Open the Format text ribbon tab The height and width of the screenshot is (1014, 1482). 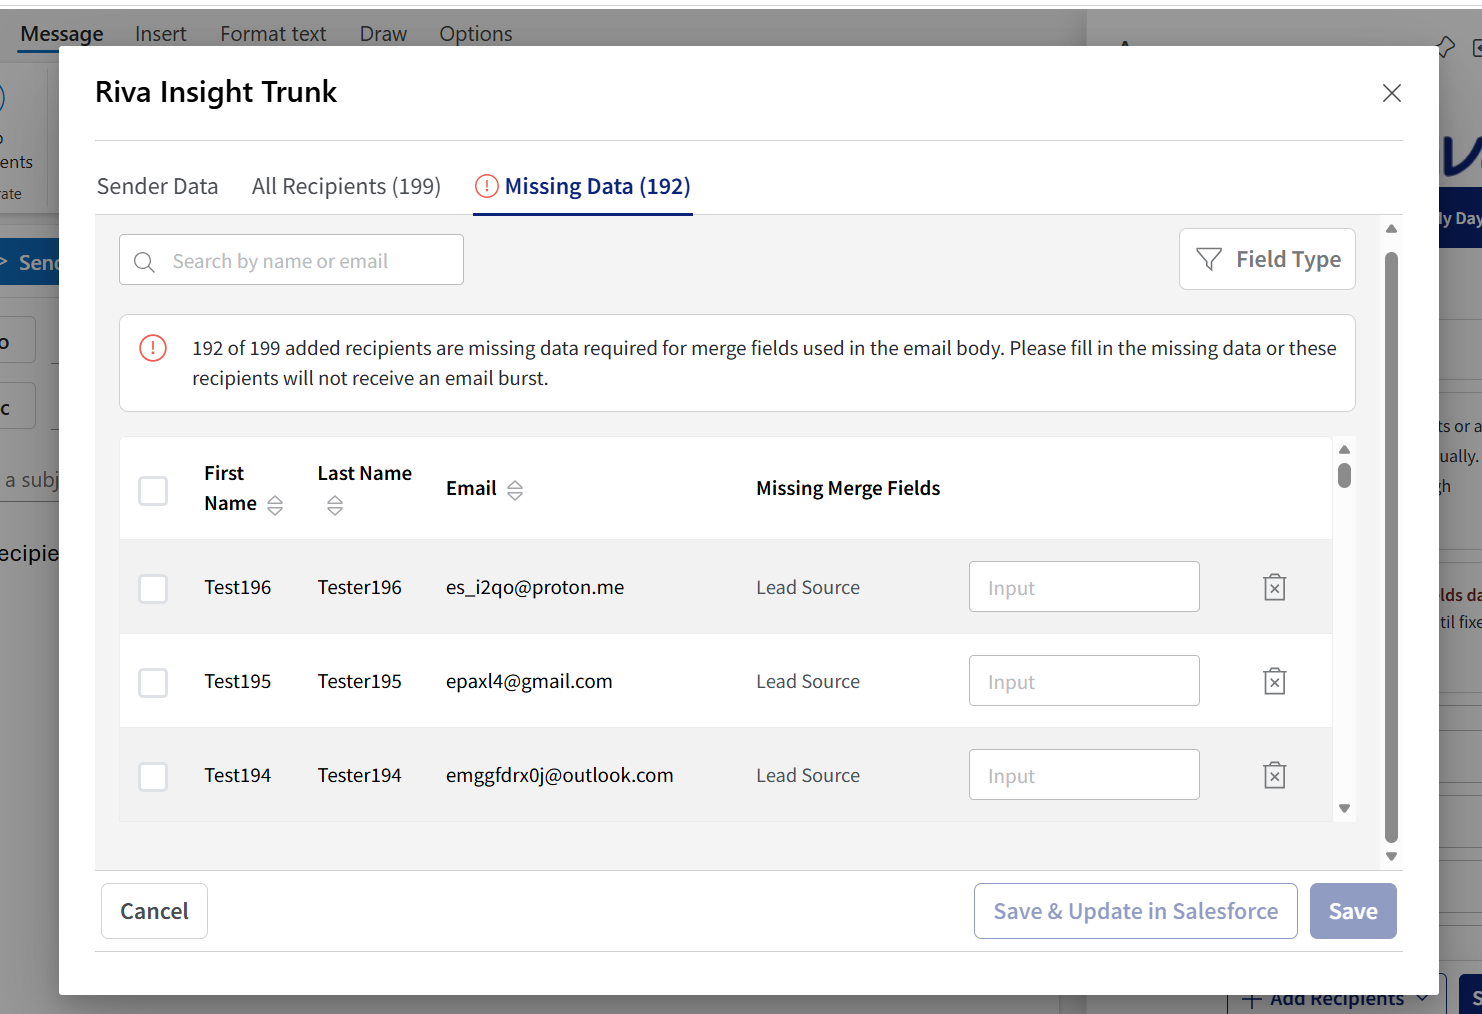(x=273, y=34)
